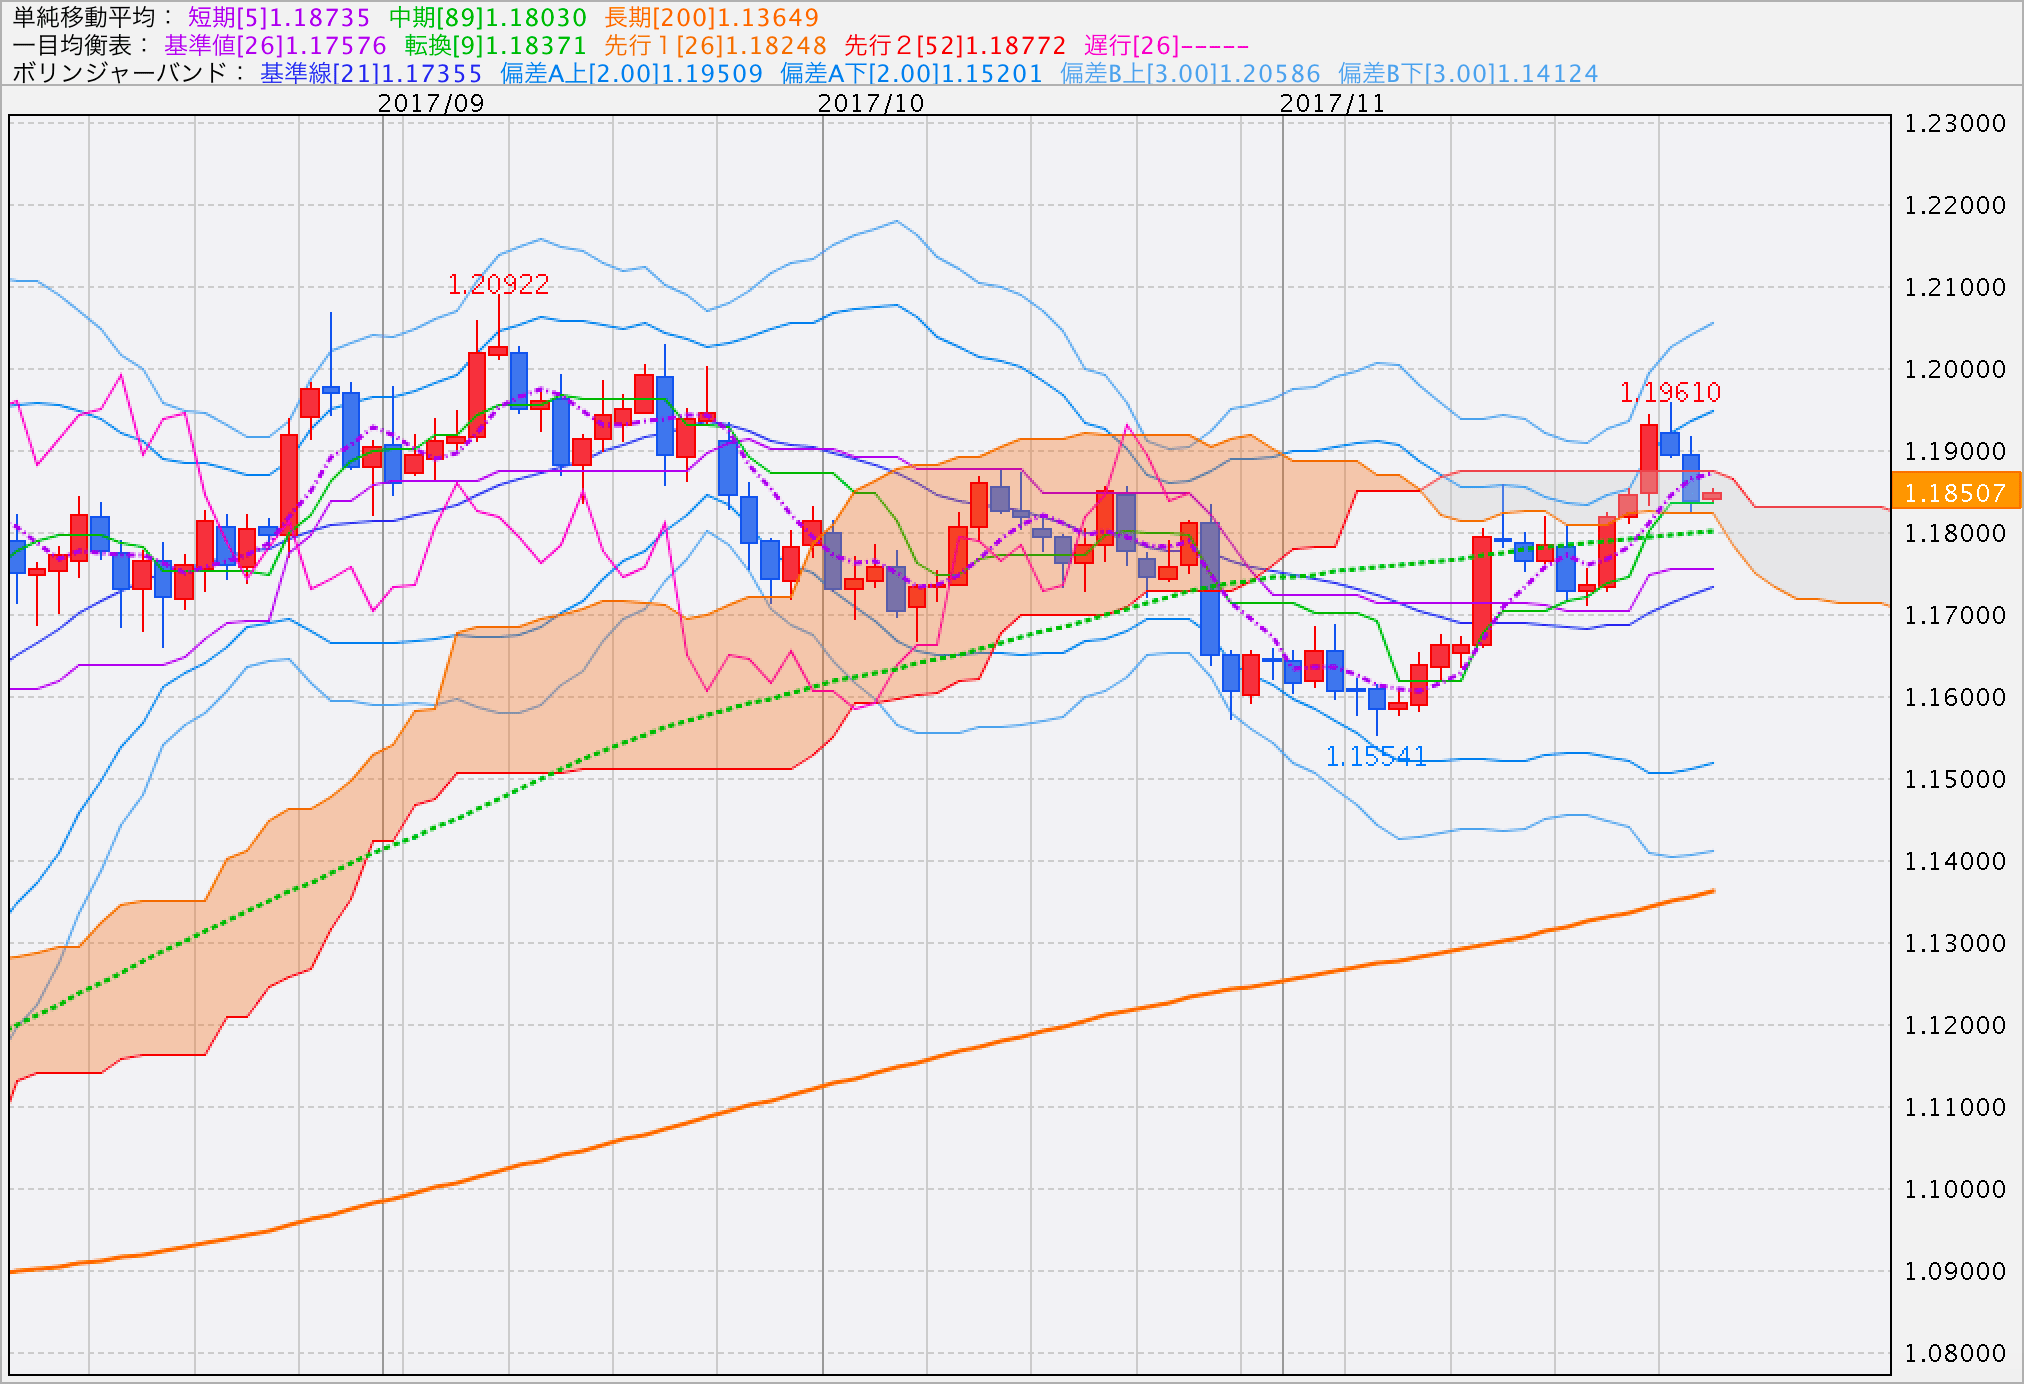Click the 1.13000 price axis label

pyautogui.click(x=1955, y=944)
